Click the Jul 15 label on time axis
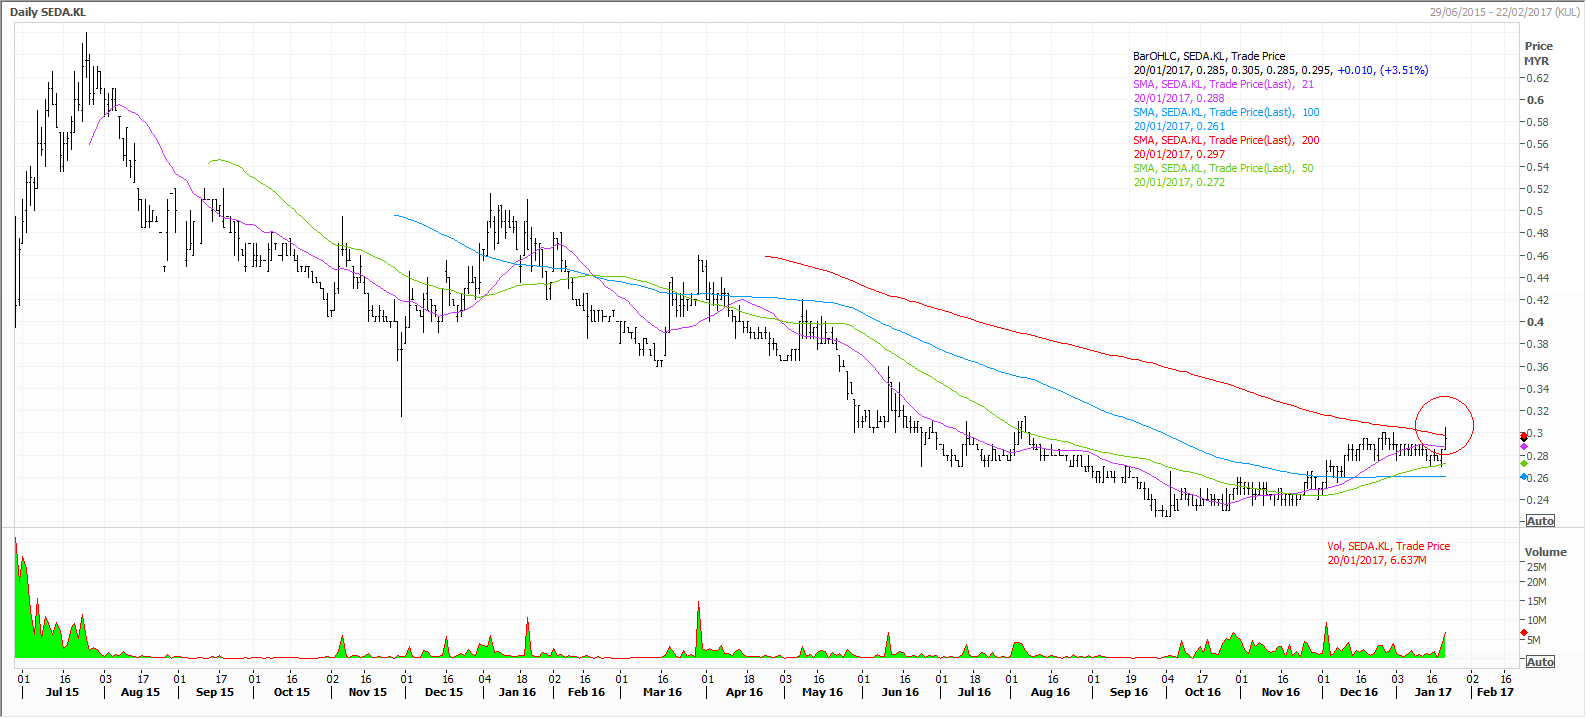The image size is (1586, 718). [x=62, y=692]
